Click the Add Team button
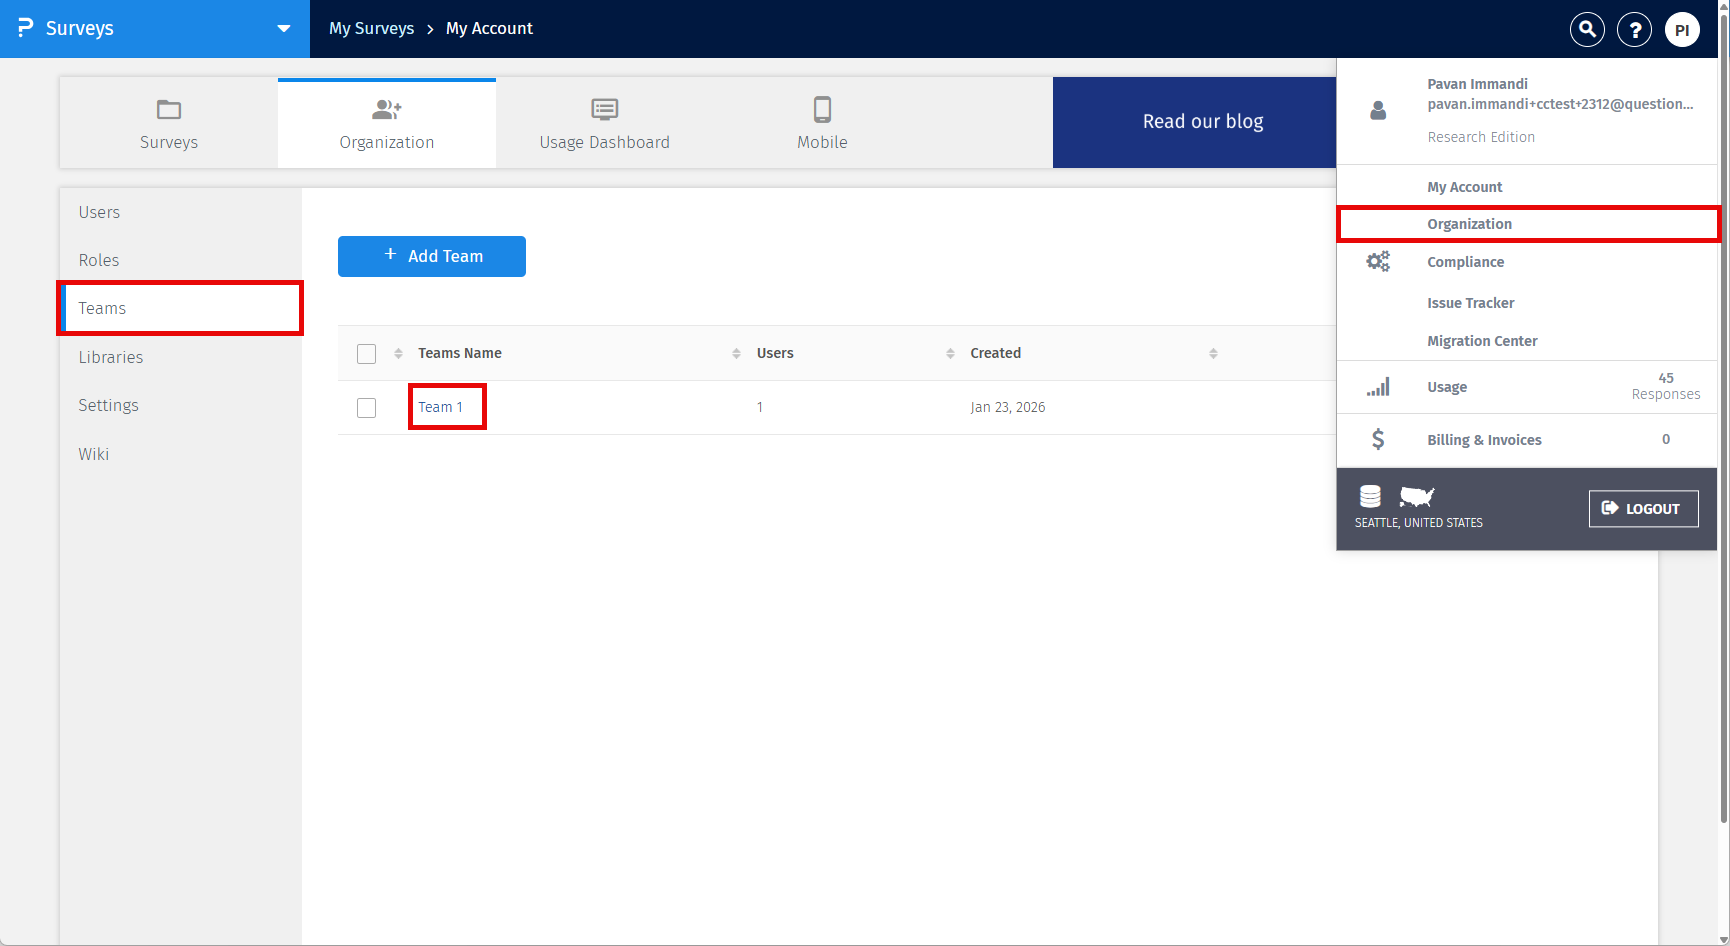Image resolution: width=1730 pixels, height=946 pixels. [x=431, y=256]
